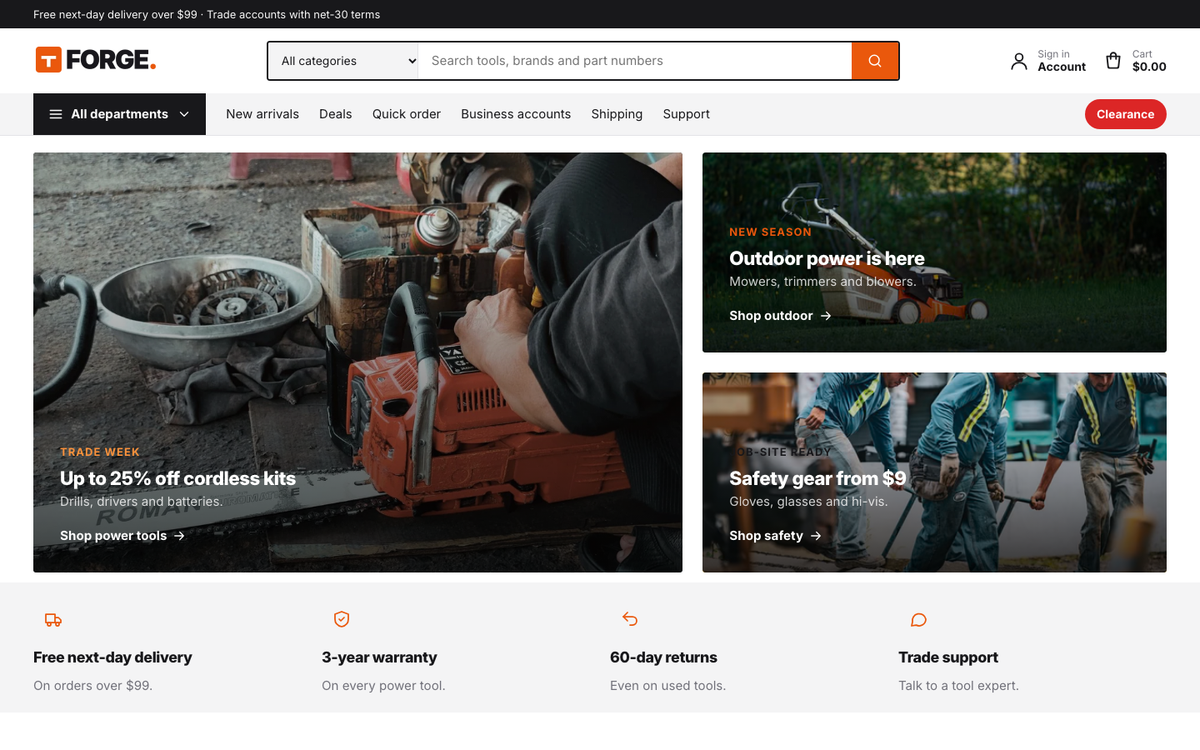Click 'Free next-day delivery' feature title
The height and width of the screenshot is (750, 1200).
click(x=112, y=658)
